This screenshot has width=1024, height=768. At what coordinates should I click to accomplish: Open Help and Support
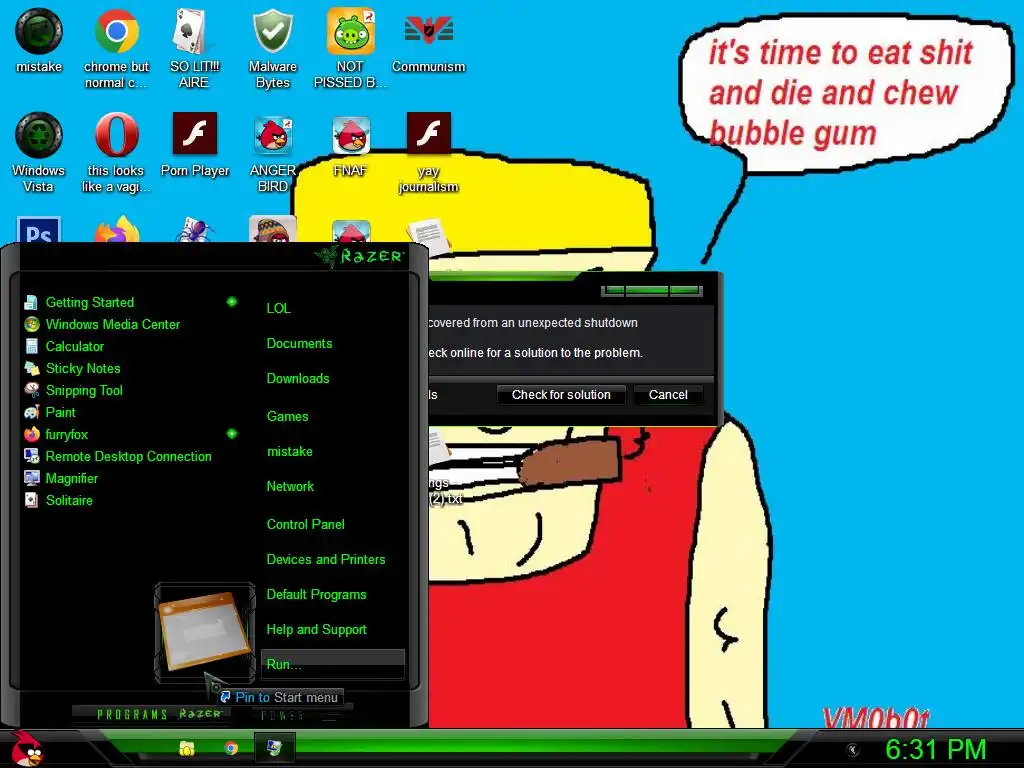pos(316,630)
